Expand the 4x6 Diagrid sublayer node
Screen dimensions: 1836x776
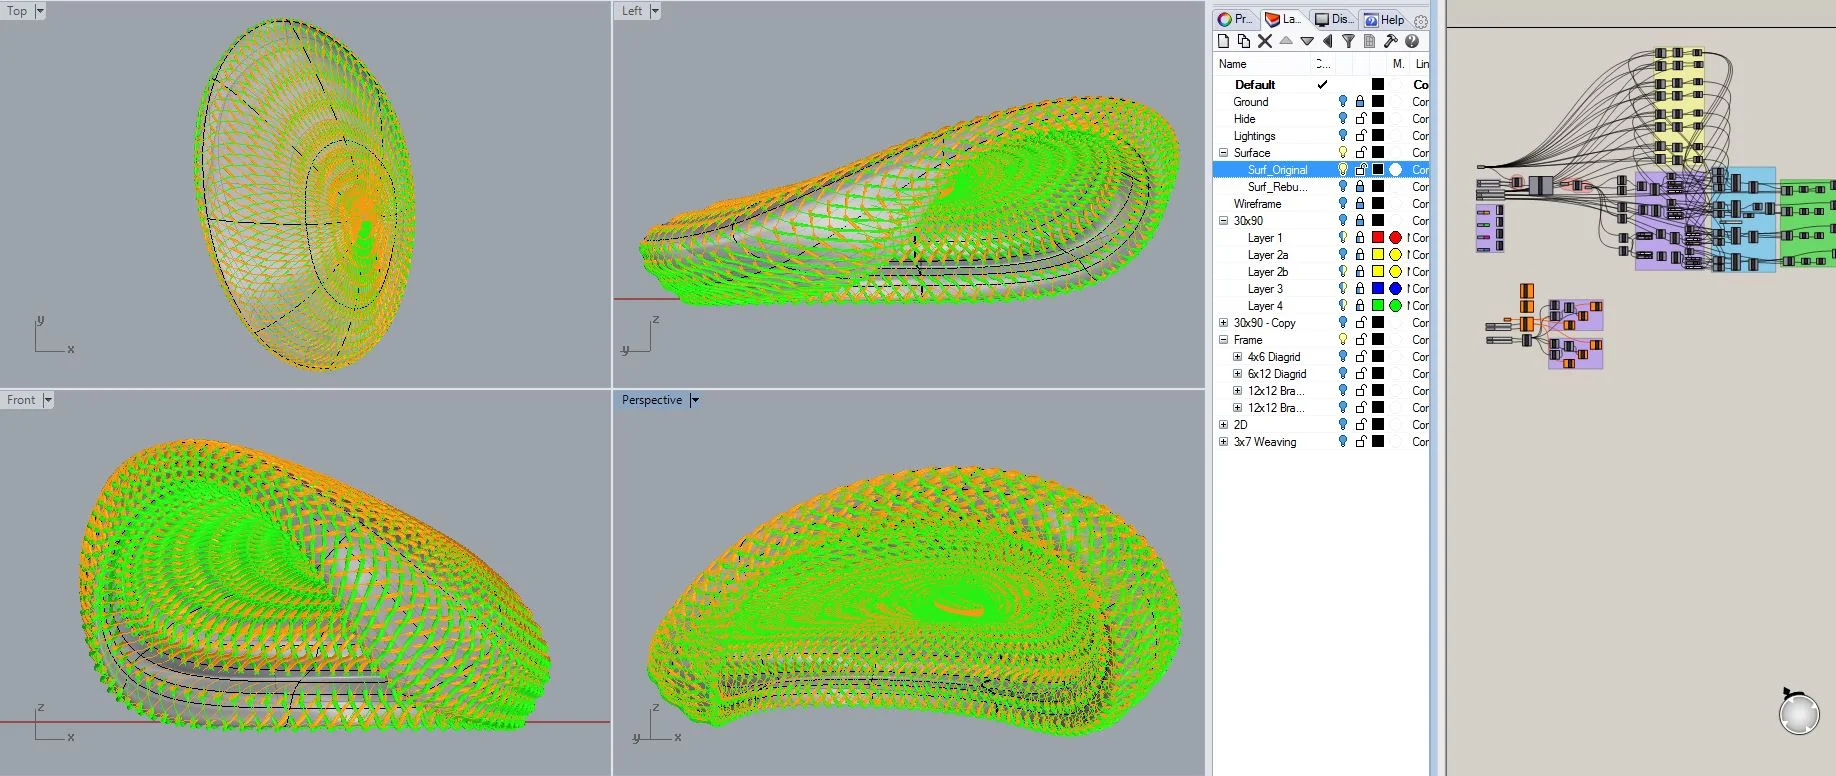coord(1237,357)
